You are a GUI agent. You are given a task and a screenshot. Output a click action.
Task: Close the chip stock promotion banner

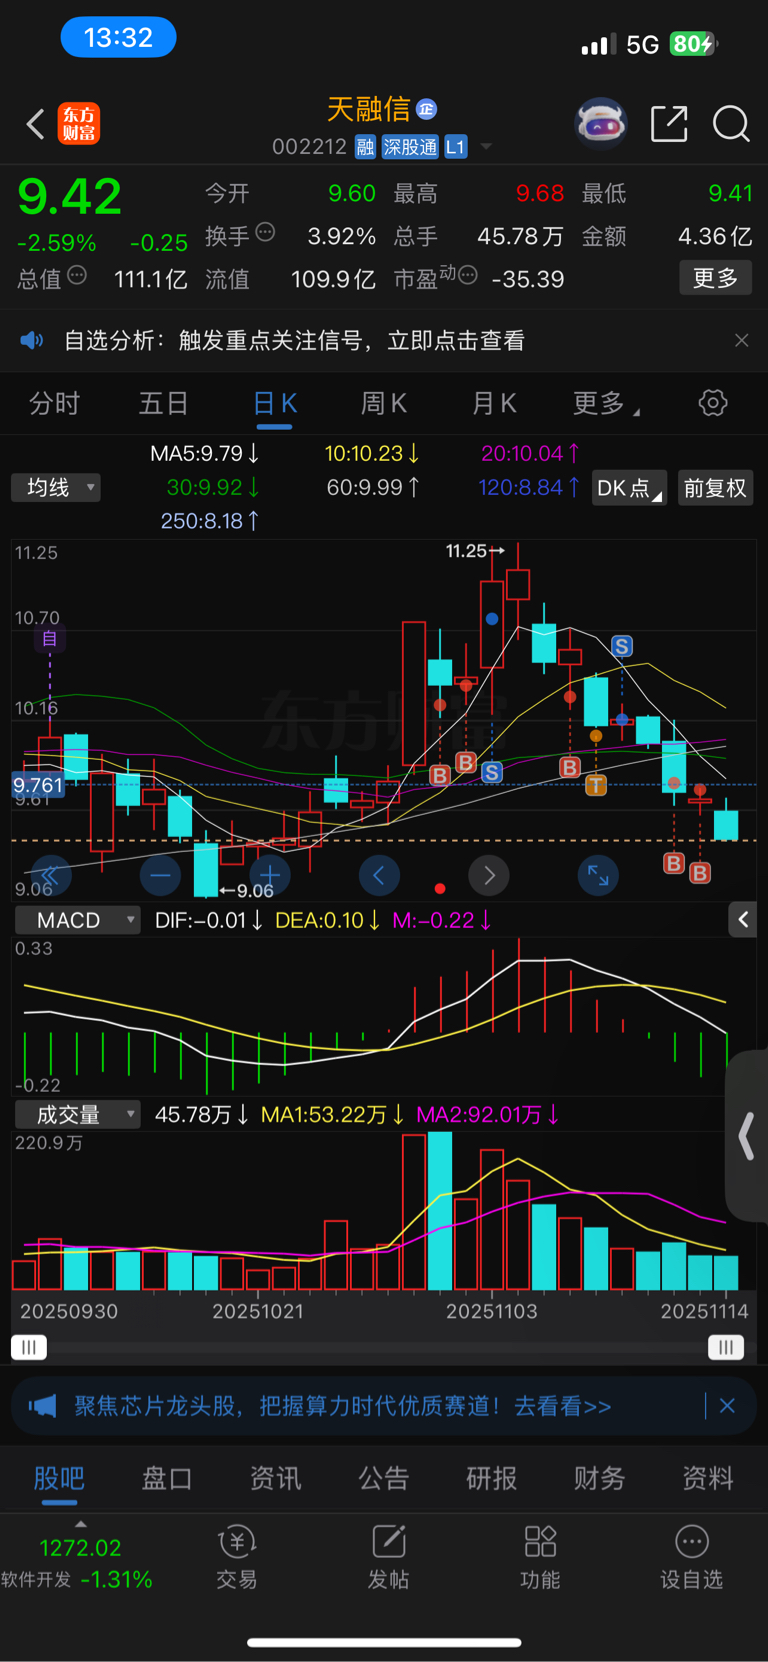[727, 1406]
